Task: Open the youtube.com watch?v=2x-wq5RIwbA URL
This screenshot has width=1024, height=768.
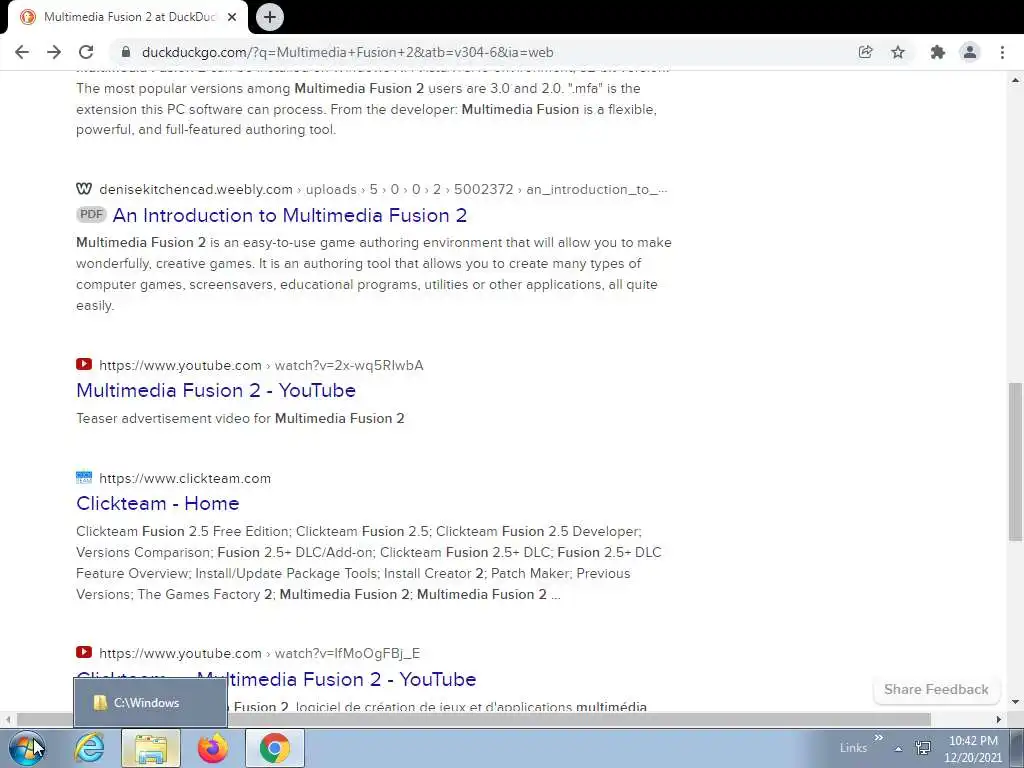Action: tap(261, 365)
